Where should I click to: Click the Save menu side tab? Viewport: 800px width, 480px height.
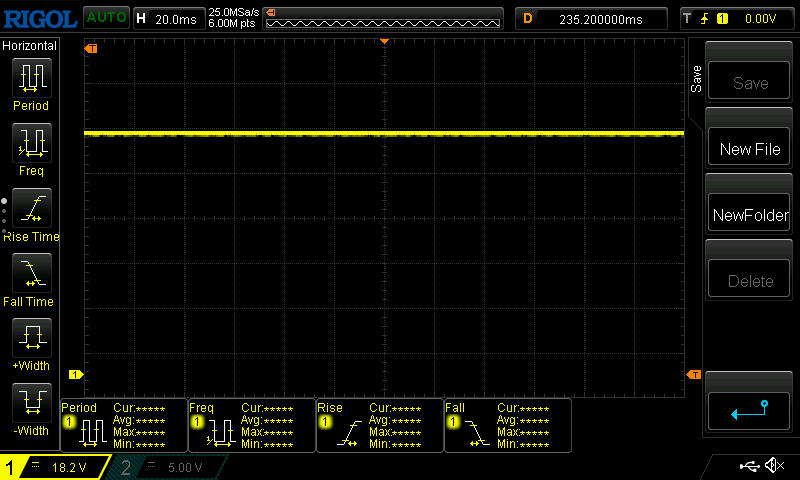(x=696, y=80)
